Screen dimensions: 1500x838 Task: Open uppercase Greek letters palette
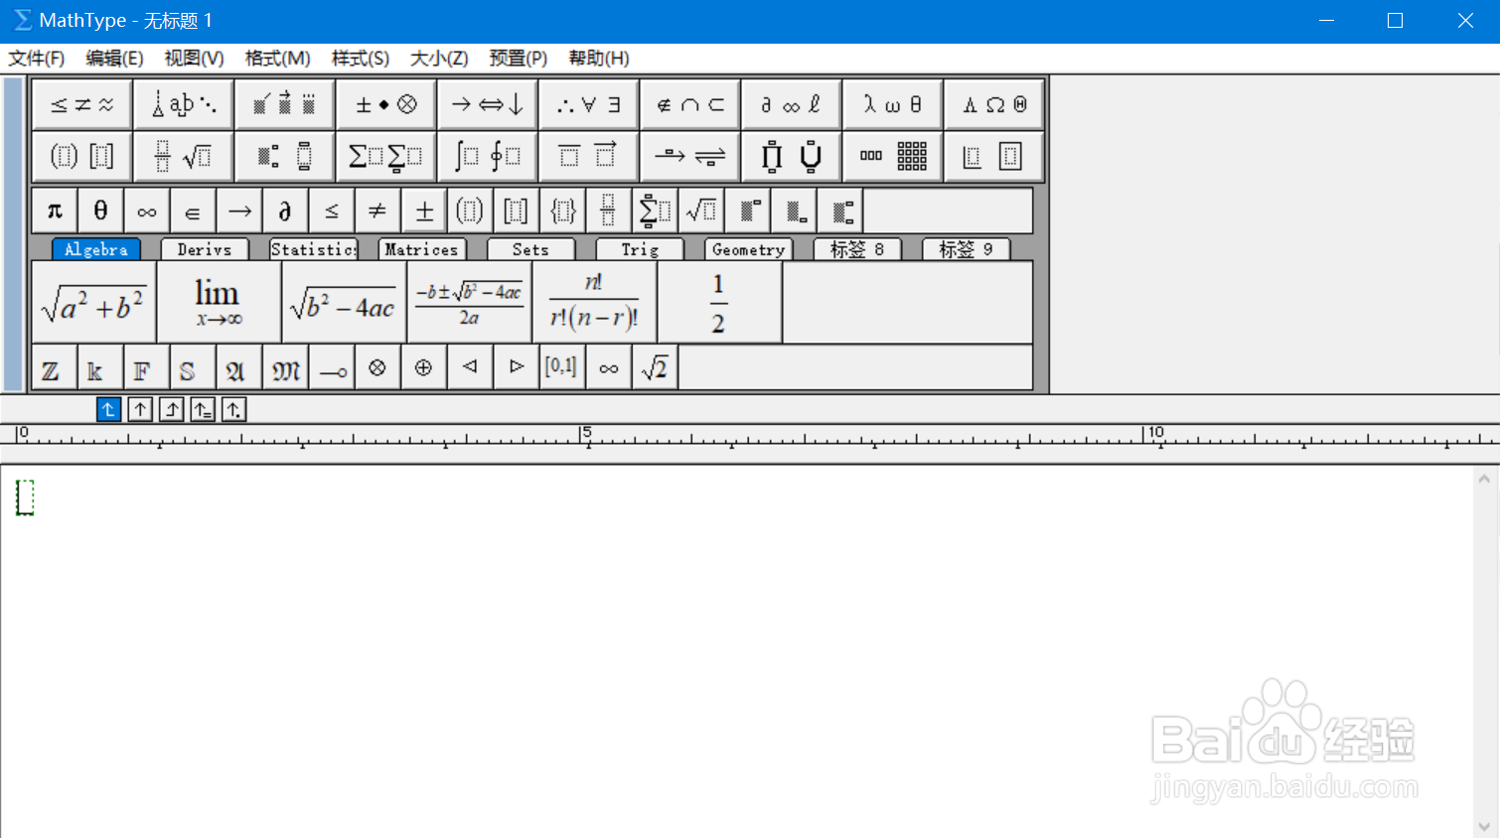[994, 104]
